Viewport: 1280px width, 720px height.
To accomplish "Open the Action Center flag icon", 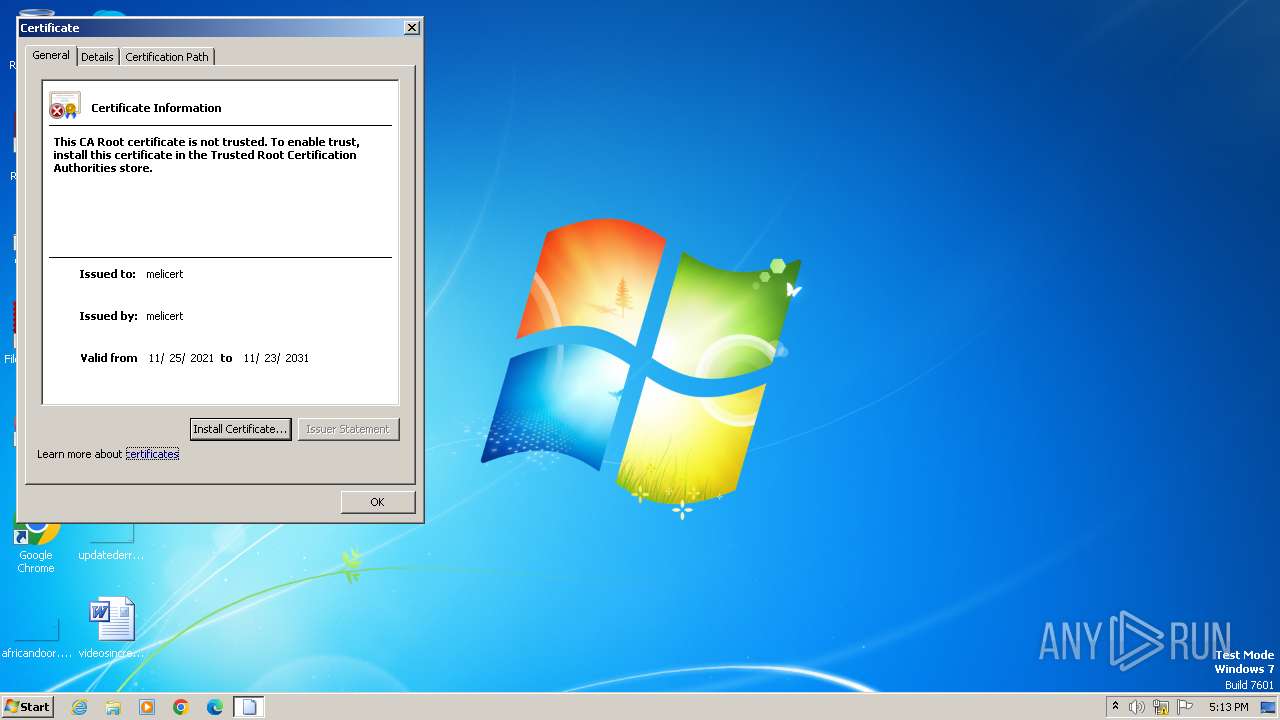I will (1185, 707).
